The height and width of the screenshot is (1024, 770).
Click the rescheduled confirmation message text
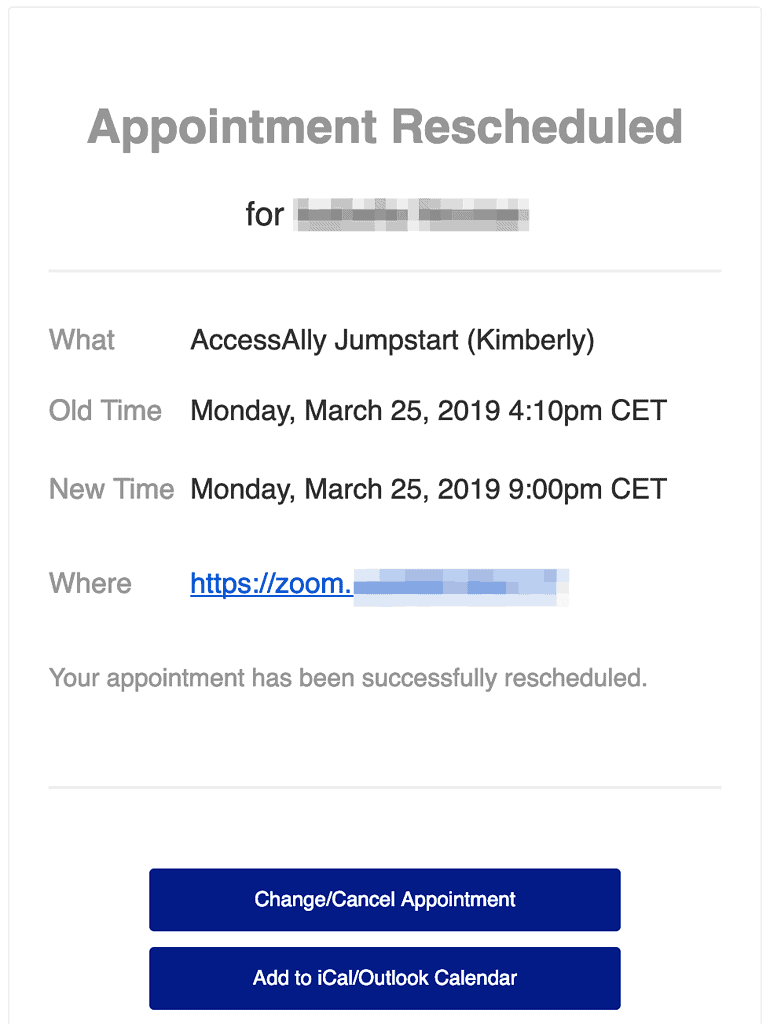(x=349, y=677)
